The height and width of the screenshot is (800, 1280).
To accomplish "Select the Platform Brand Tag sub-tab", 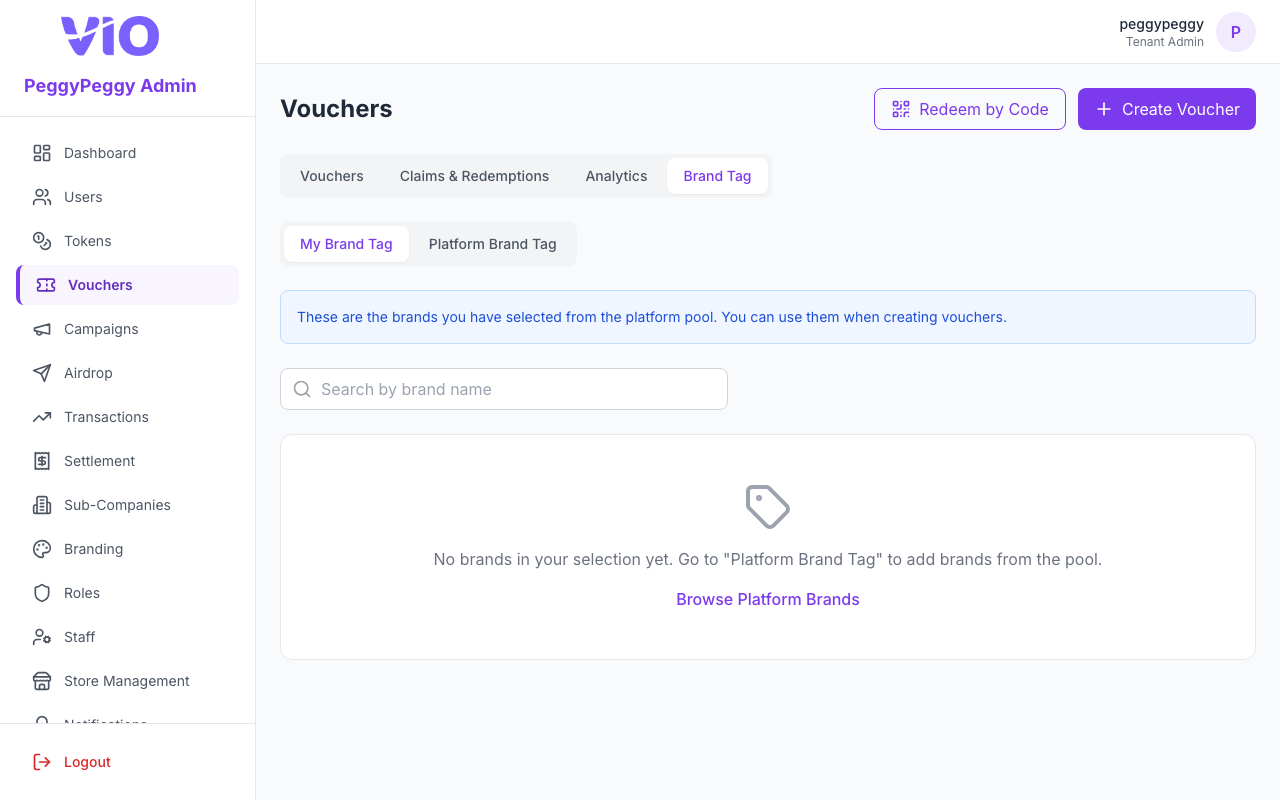I will [493, 244].
